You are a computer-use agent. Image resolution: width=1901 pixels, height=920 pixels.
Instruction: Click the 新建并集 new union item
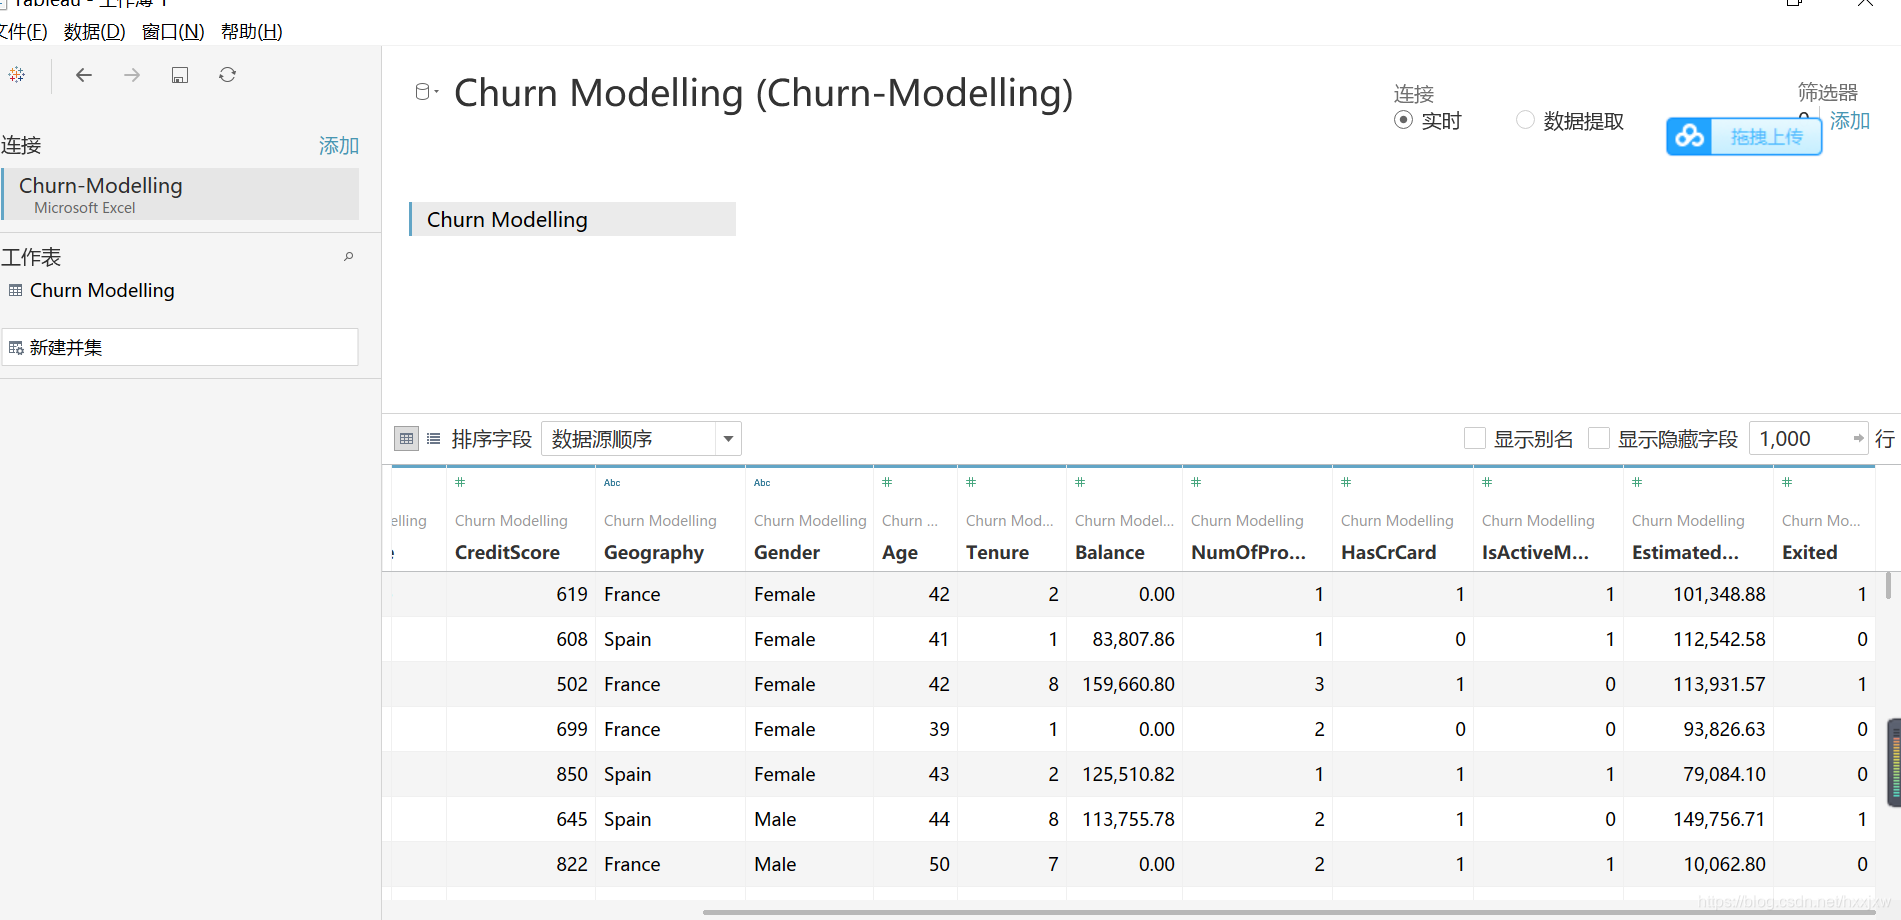click(x=180, y=347)
